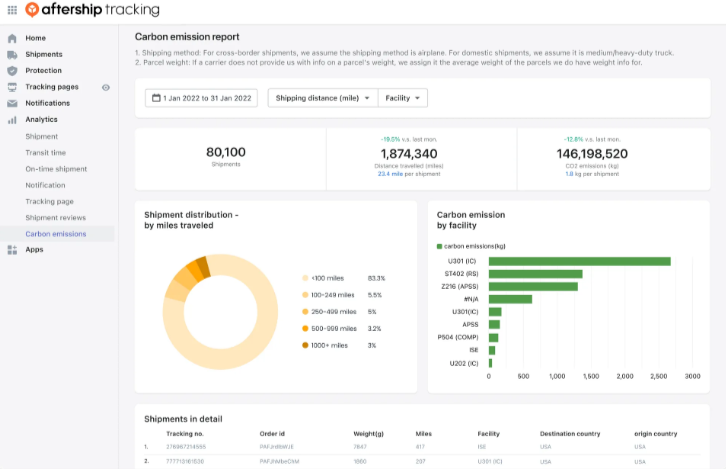This screenshot has width=726, height=469.
Task: Open Shipment reviews in sidebar
Action: (56, 217)
